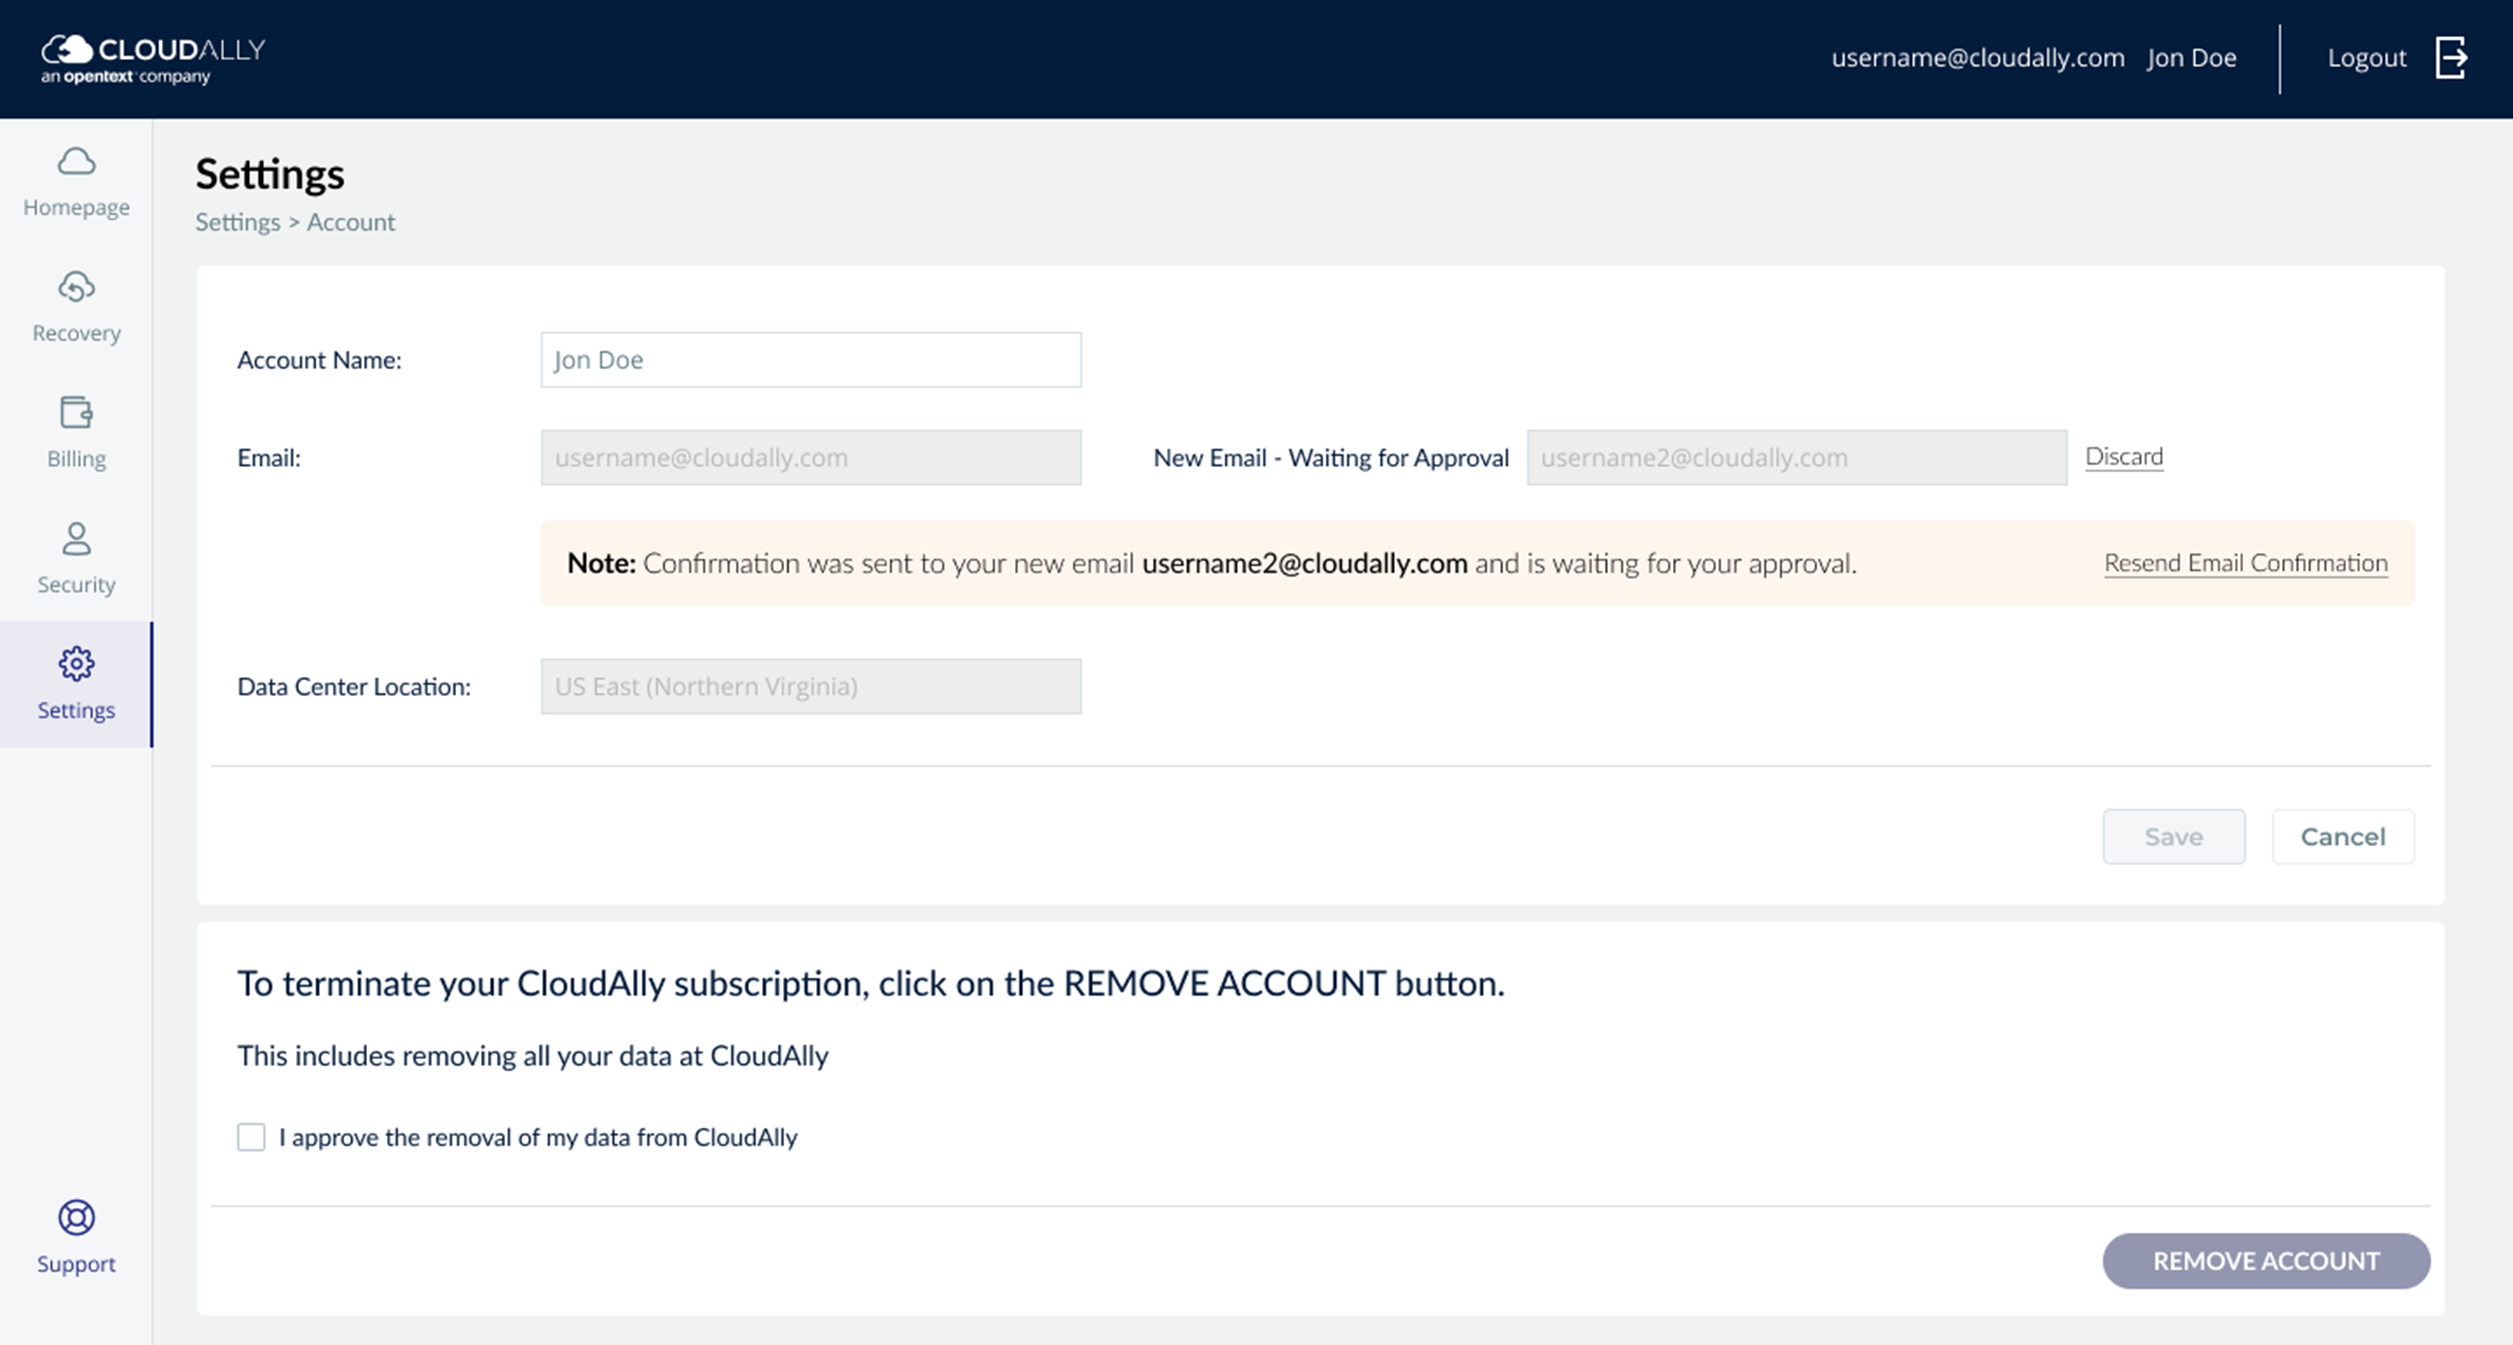Click Resend Email Confirmation link
Viewport: 2513px width, 1345px height.
(x=2246, y=563)
